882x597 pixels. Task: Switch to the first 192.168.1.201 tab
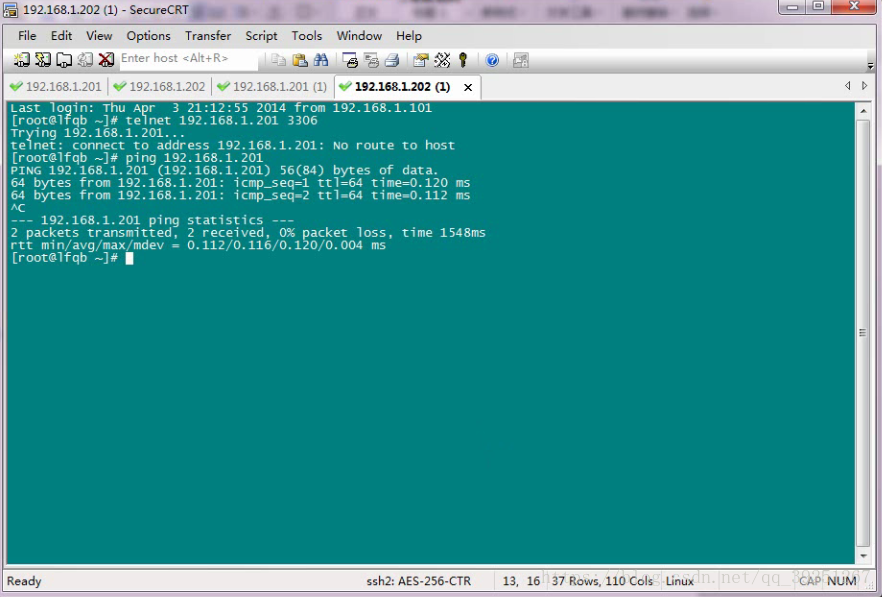click(x=55, y=87)
